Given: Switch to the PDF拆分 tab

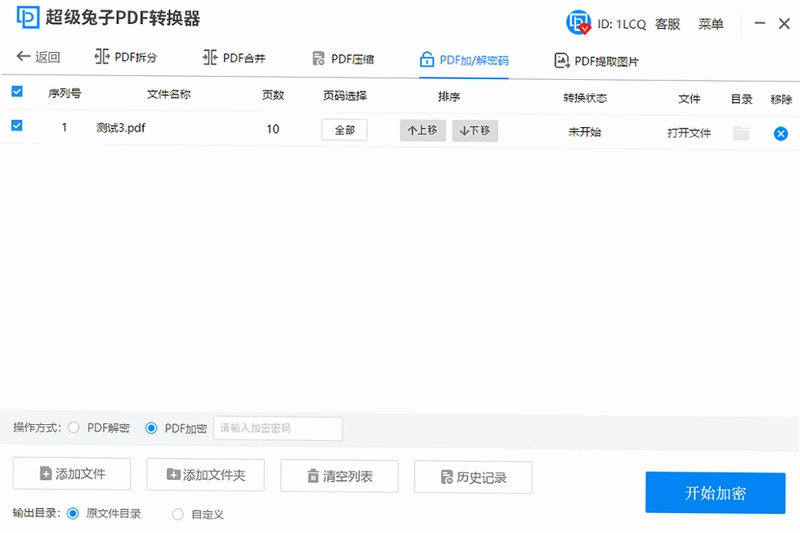Looking at the screenshot, I should (126, 57).
